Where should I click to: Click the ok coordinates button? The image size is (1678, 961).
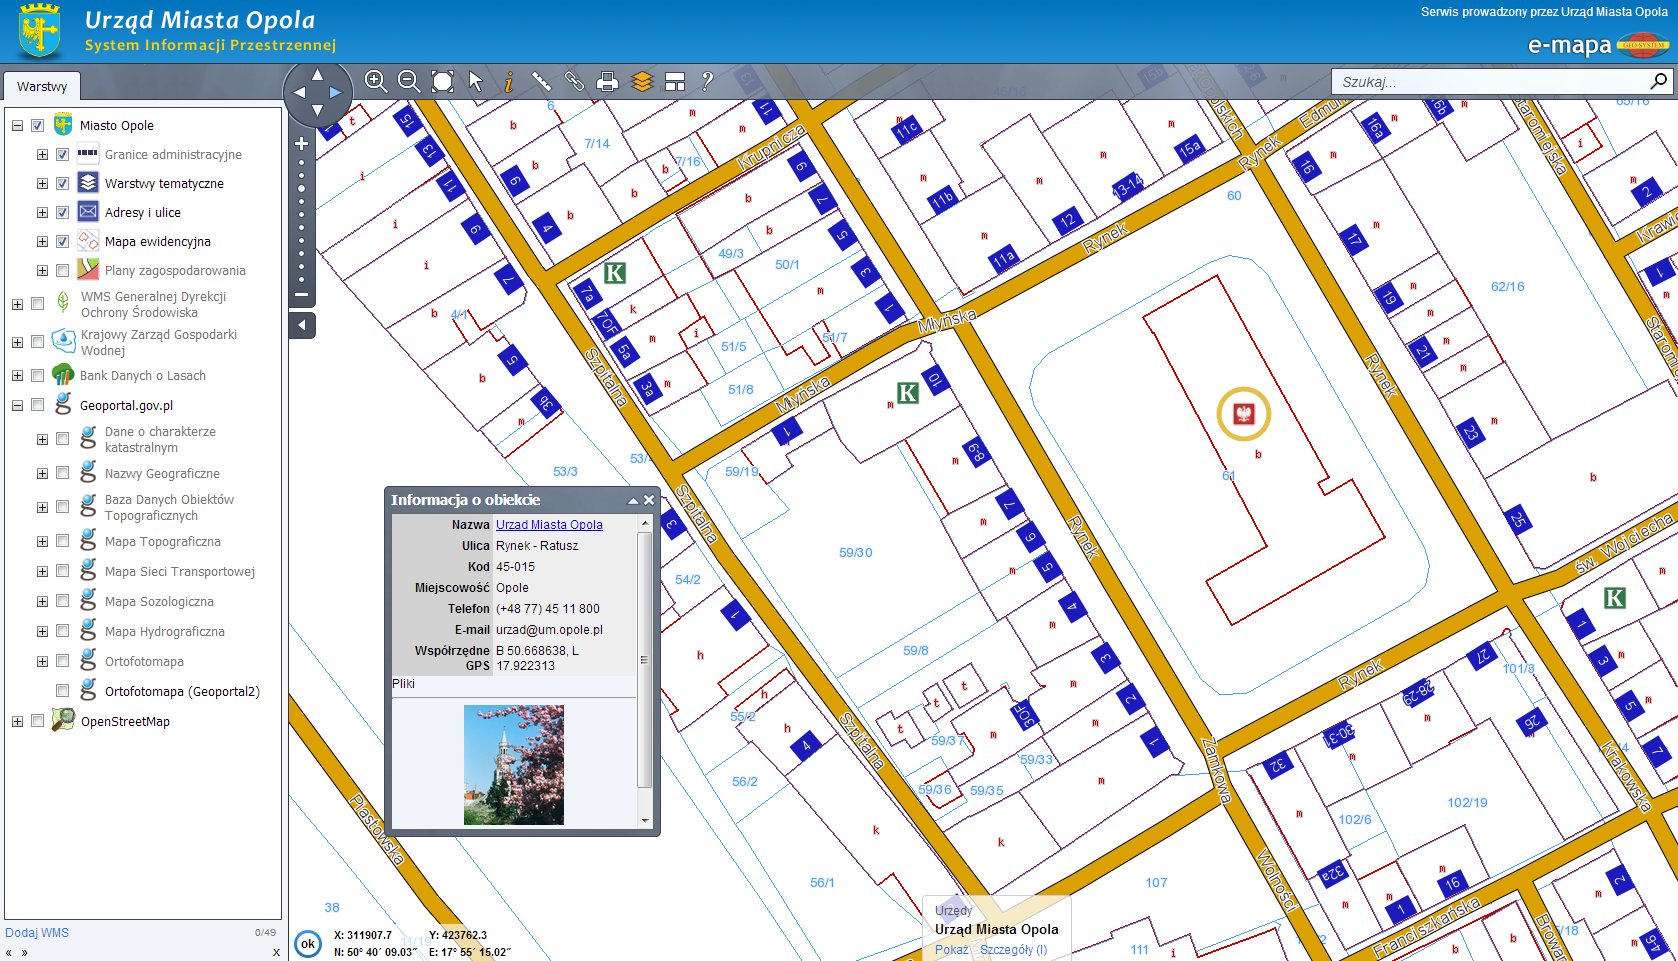tap(308, 943)
